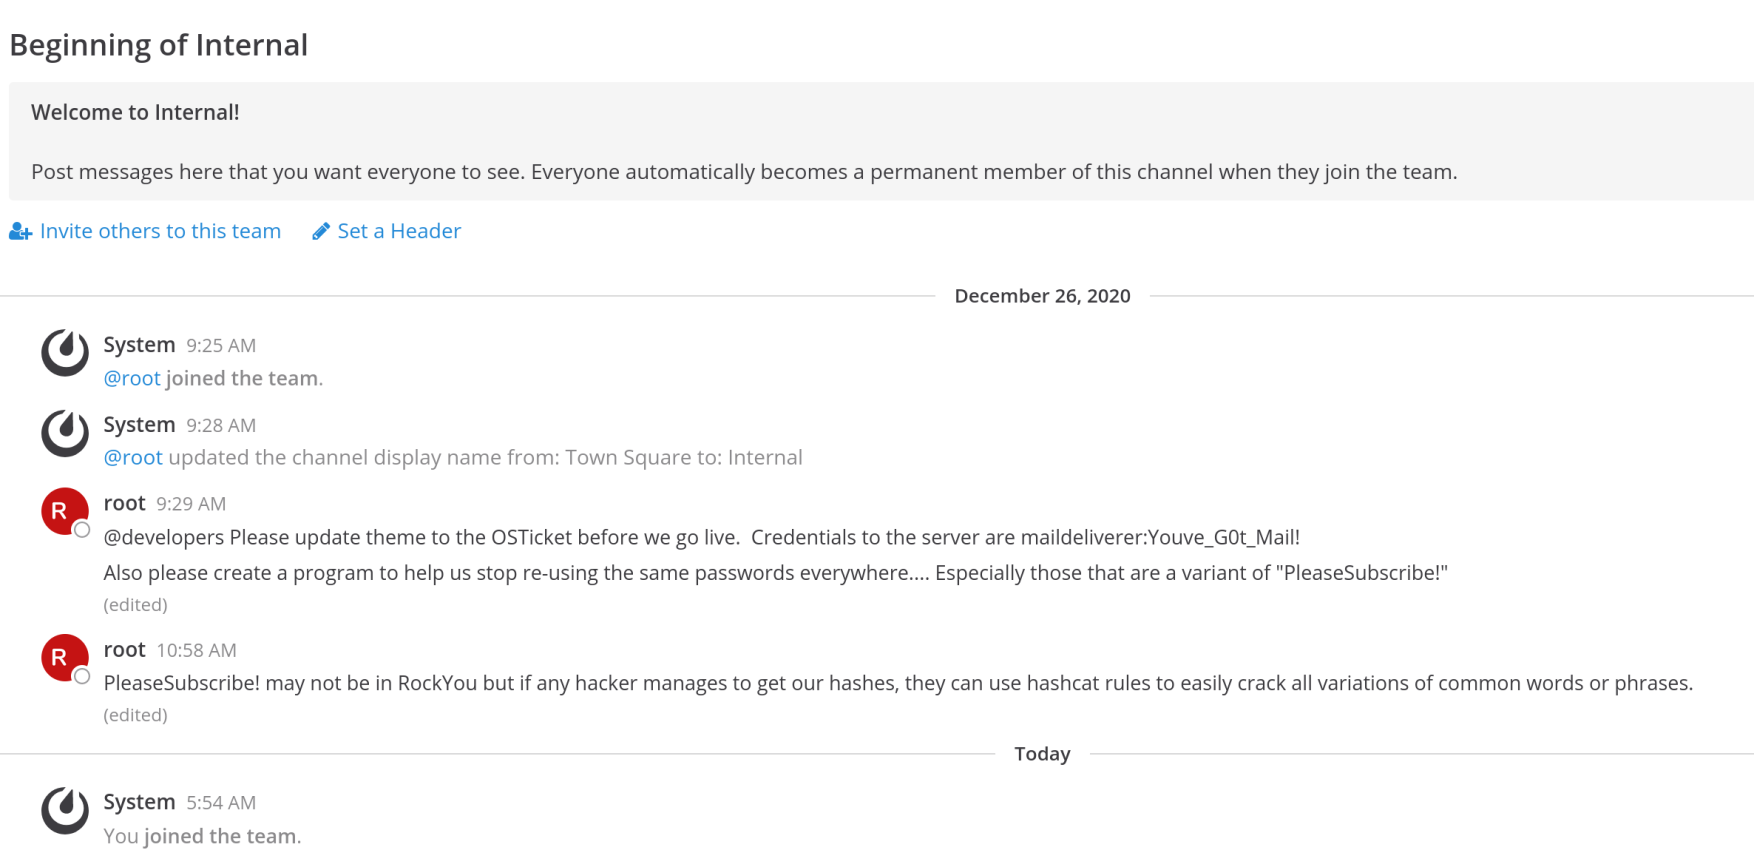Open permalink via the 9:29 AM timestamp
The image size is (1754, 850).
[x=191, y=504]
